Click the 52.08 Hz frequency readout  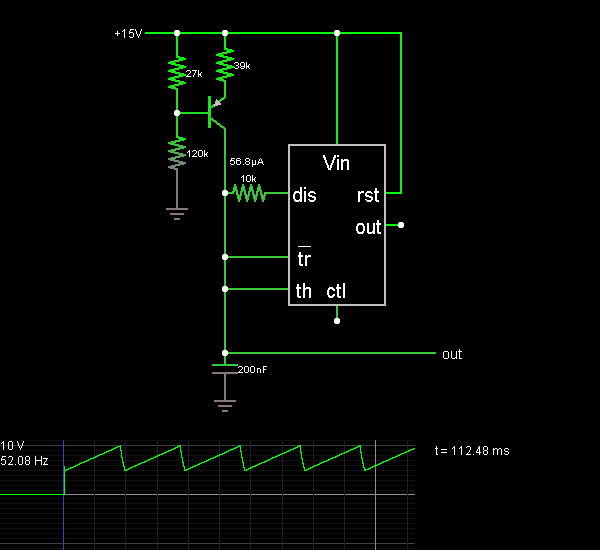point(24,461)
